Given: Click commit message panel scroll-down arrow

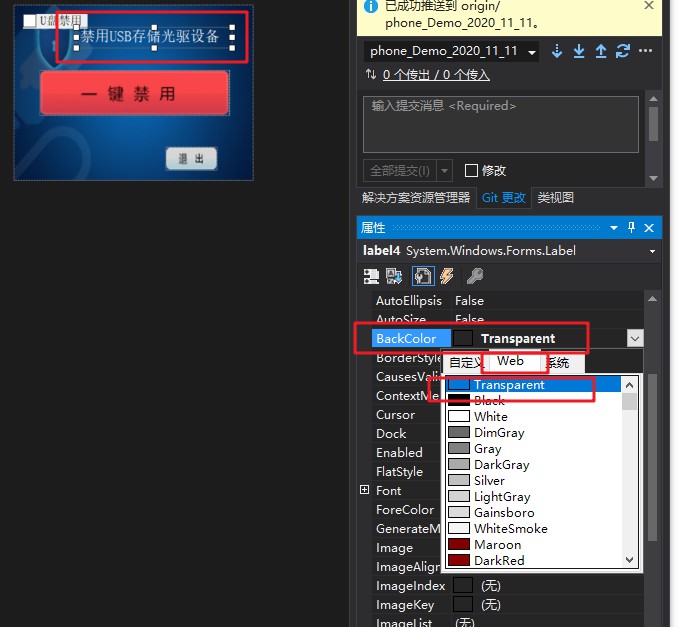Looking at the screenshot, I should click(653, 178).
